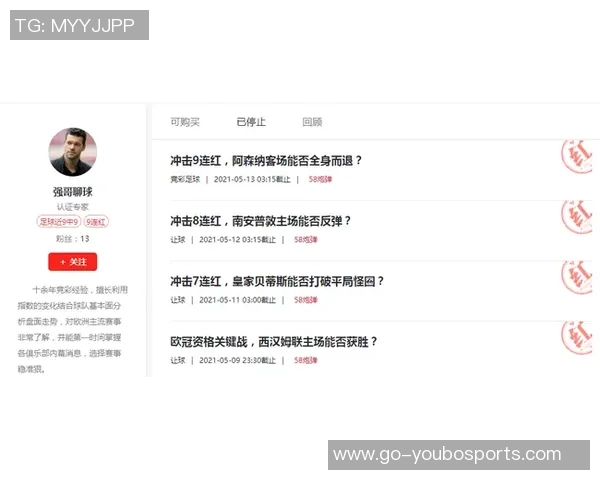Click the 让球 label under West Ham article
This screenshot has width=600, height=480.
178,360
